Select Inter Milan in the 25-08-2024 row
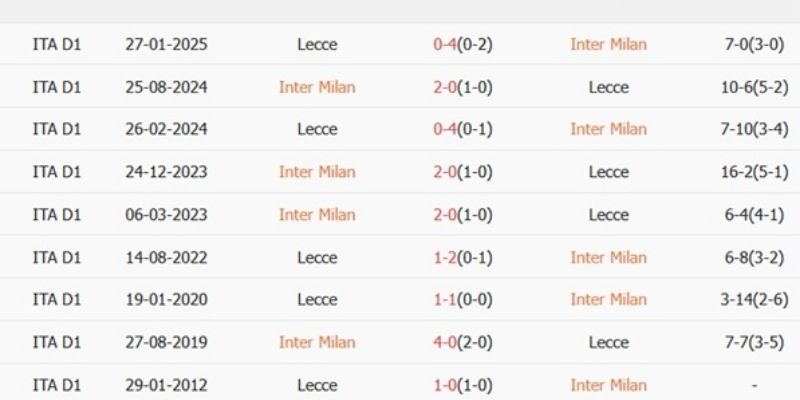 317,87
